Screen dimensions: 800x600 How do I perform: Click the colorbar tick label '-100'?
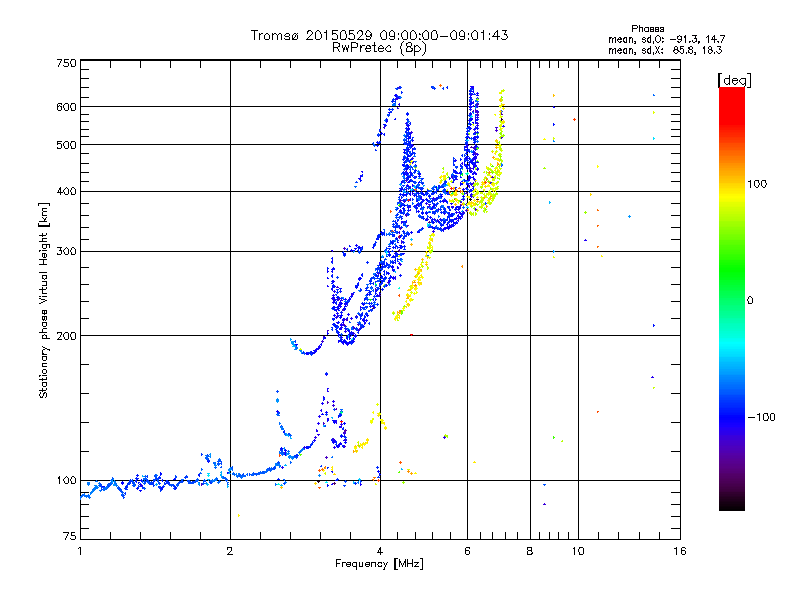[761, 417]
